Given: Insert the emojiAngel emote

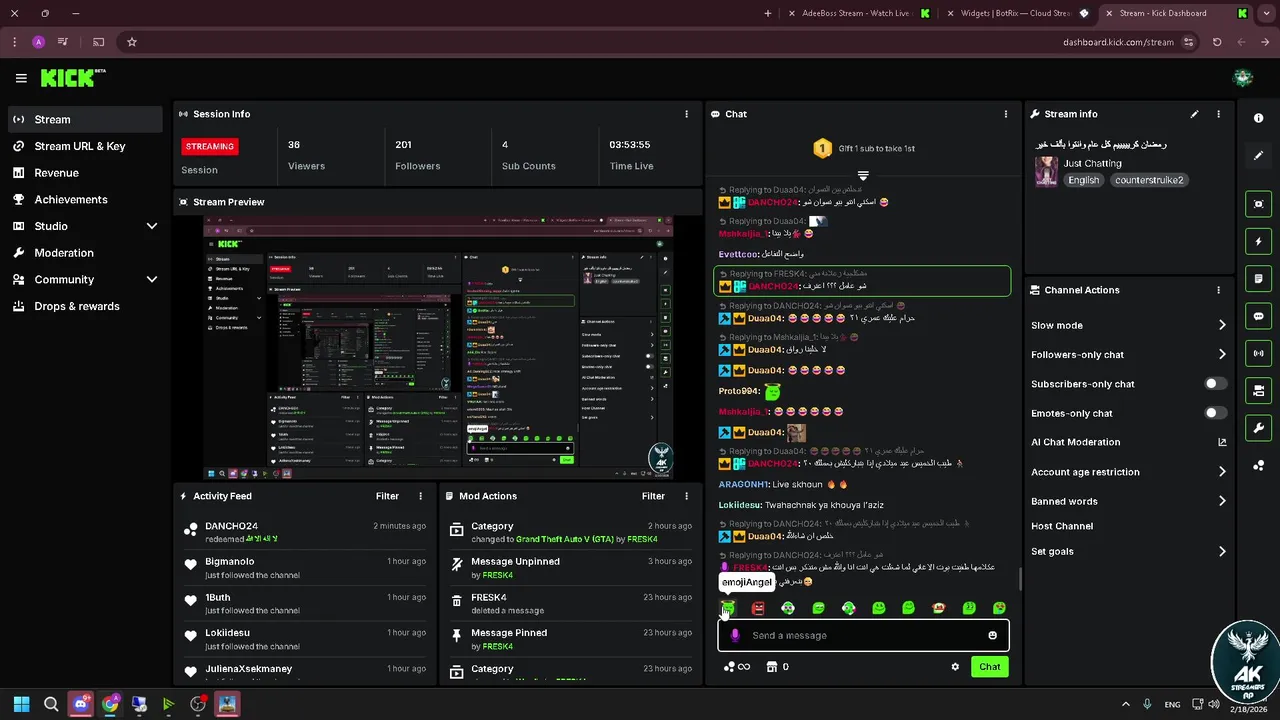Looking at the screenshot, I should (x=728, y=608).
